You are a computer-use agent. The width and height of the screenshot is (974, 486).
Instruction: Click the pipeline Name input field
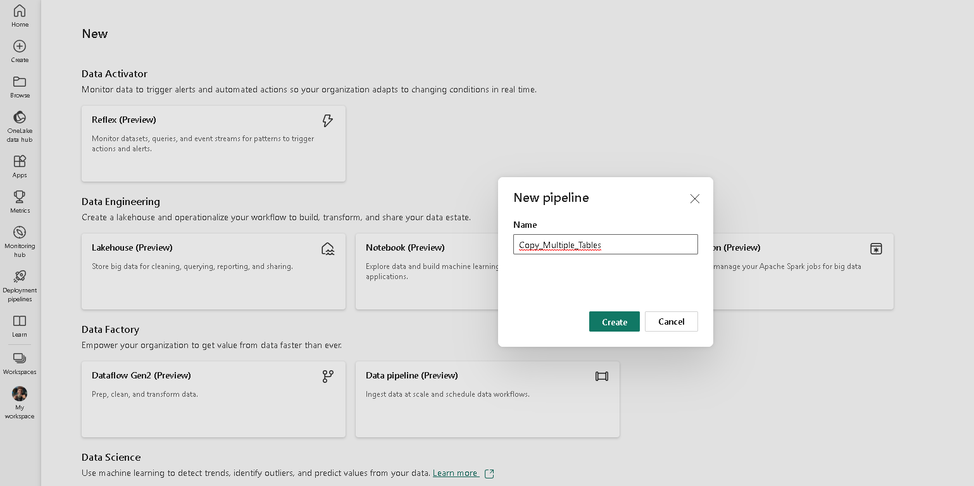click(605, 244)
